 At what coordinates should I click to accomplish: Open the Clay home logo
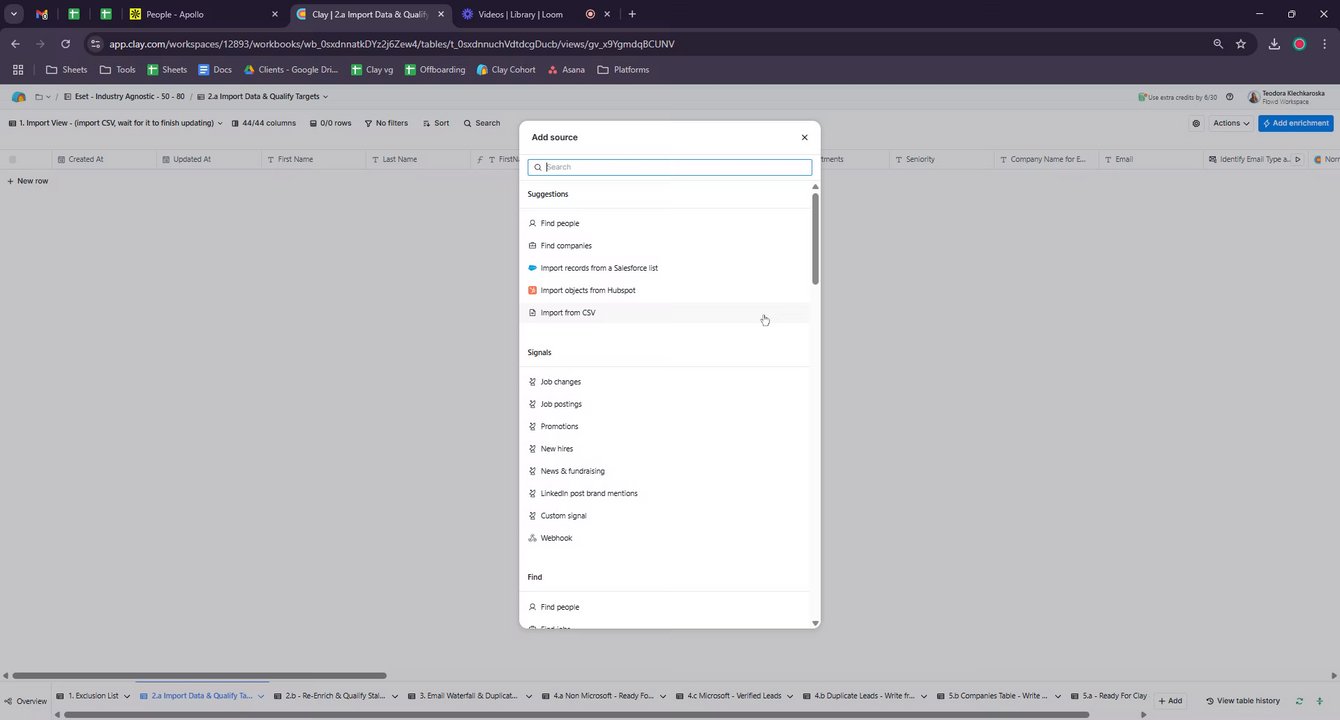point(18,97)
